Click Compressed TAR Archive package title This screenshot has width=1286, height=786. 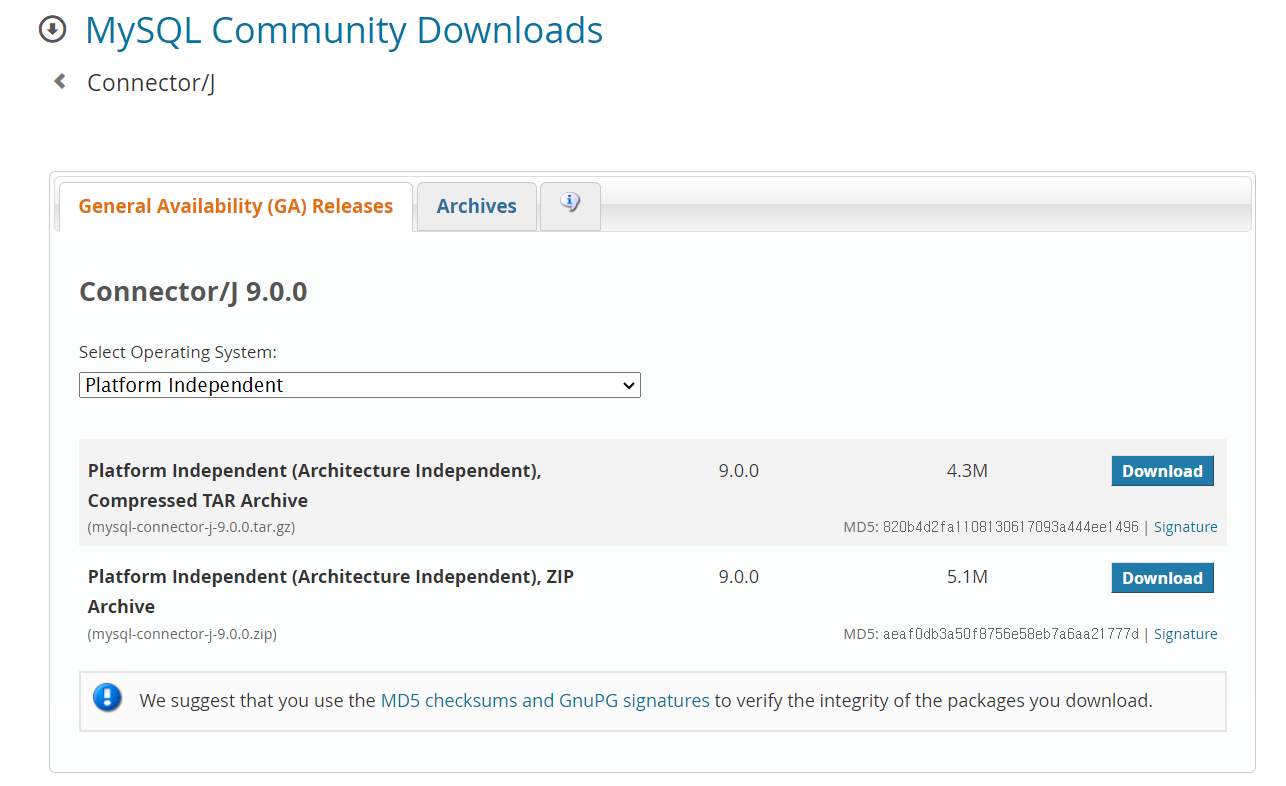coord(315,485)
